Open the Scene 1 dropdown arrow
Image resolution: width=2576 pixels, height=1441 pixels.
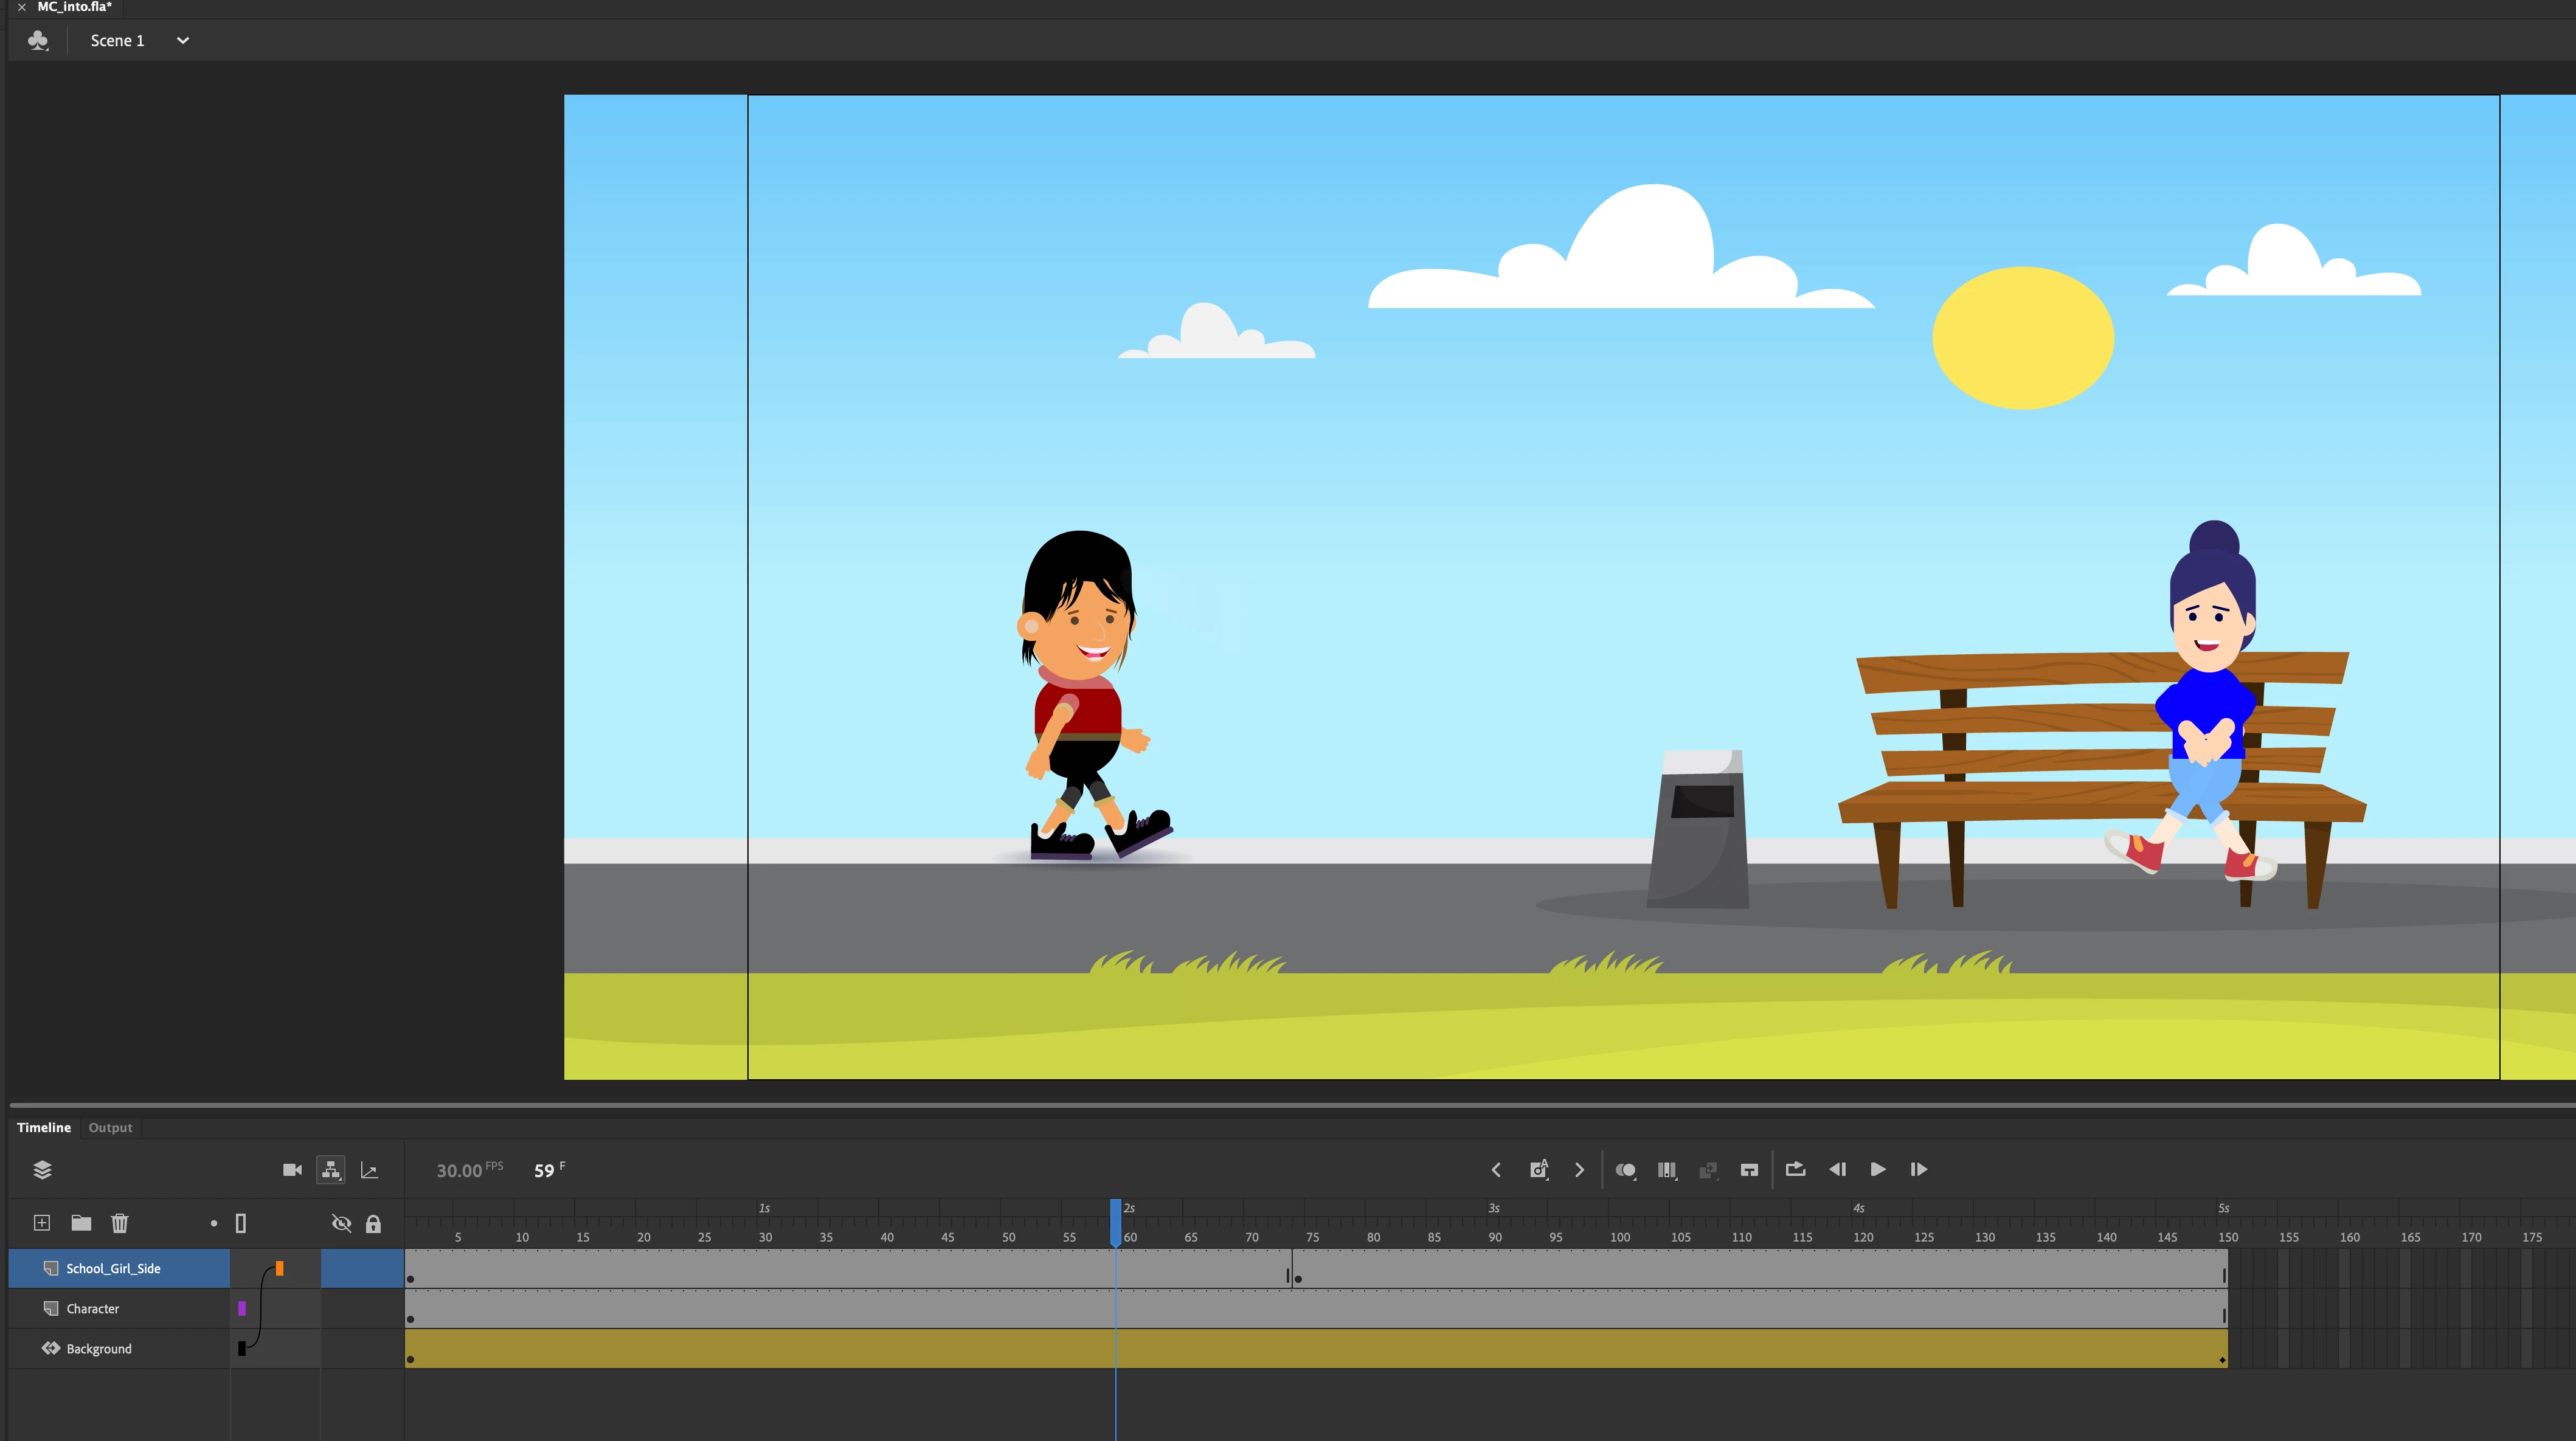pyautogui.click(x=183, y=41)
